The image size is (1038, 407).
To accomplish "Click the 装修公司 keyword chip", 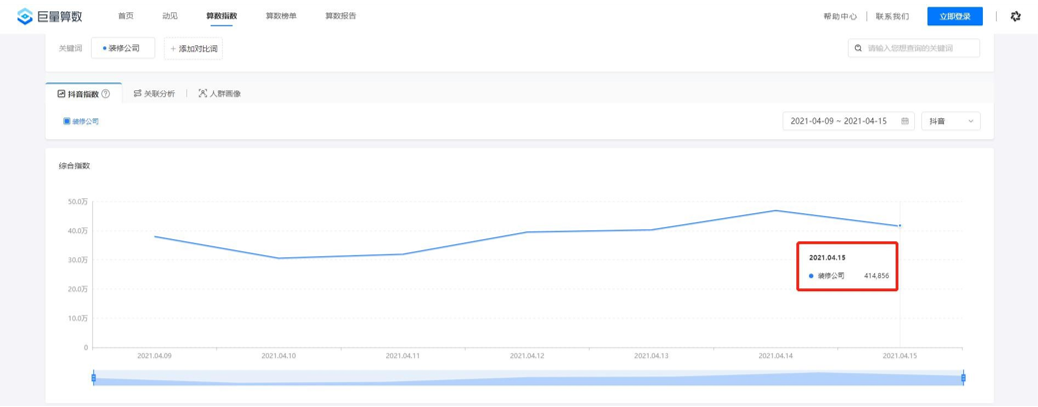I will [123, 48].
